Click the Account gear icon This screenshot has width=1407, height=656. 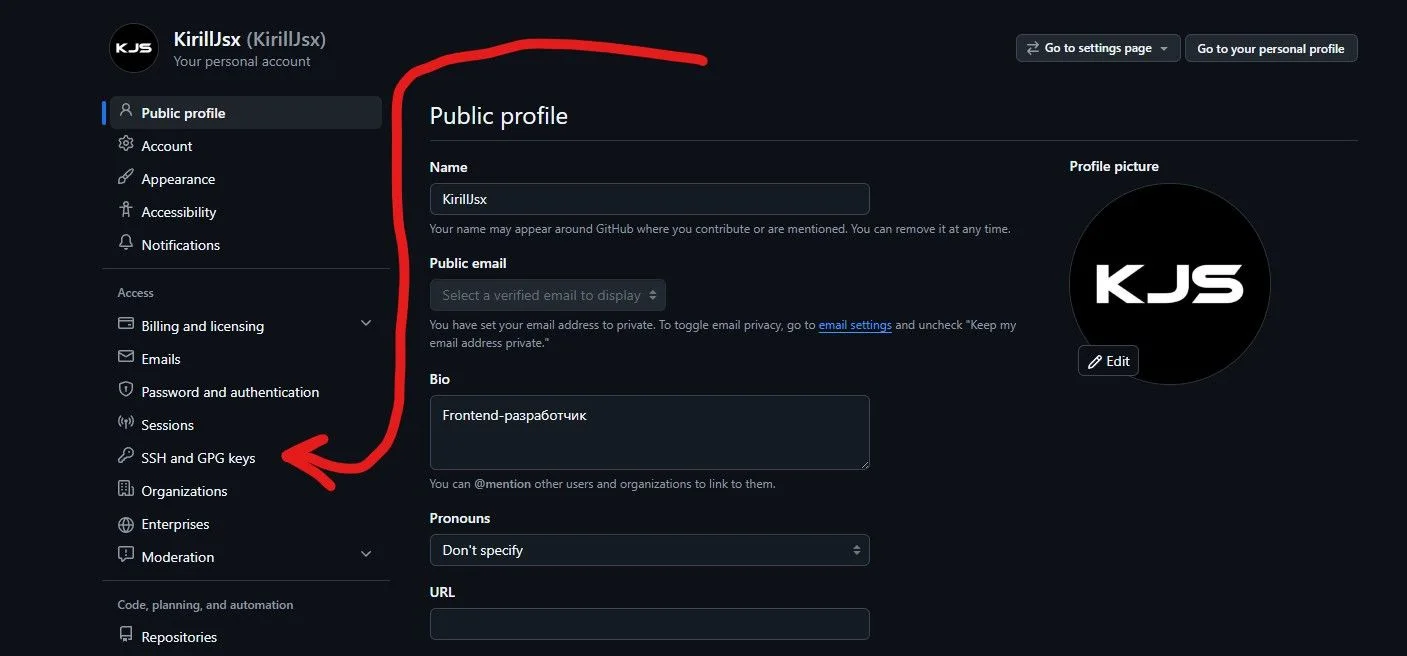(x=126, y=145)
